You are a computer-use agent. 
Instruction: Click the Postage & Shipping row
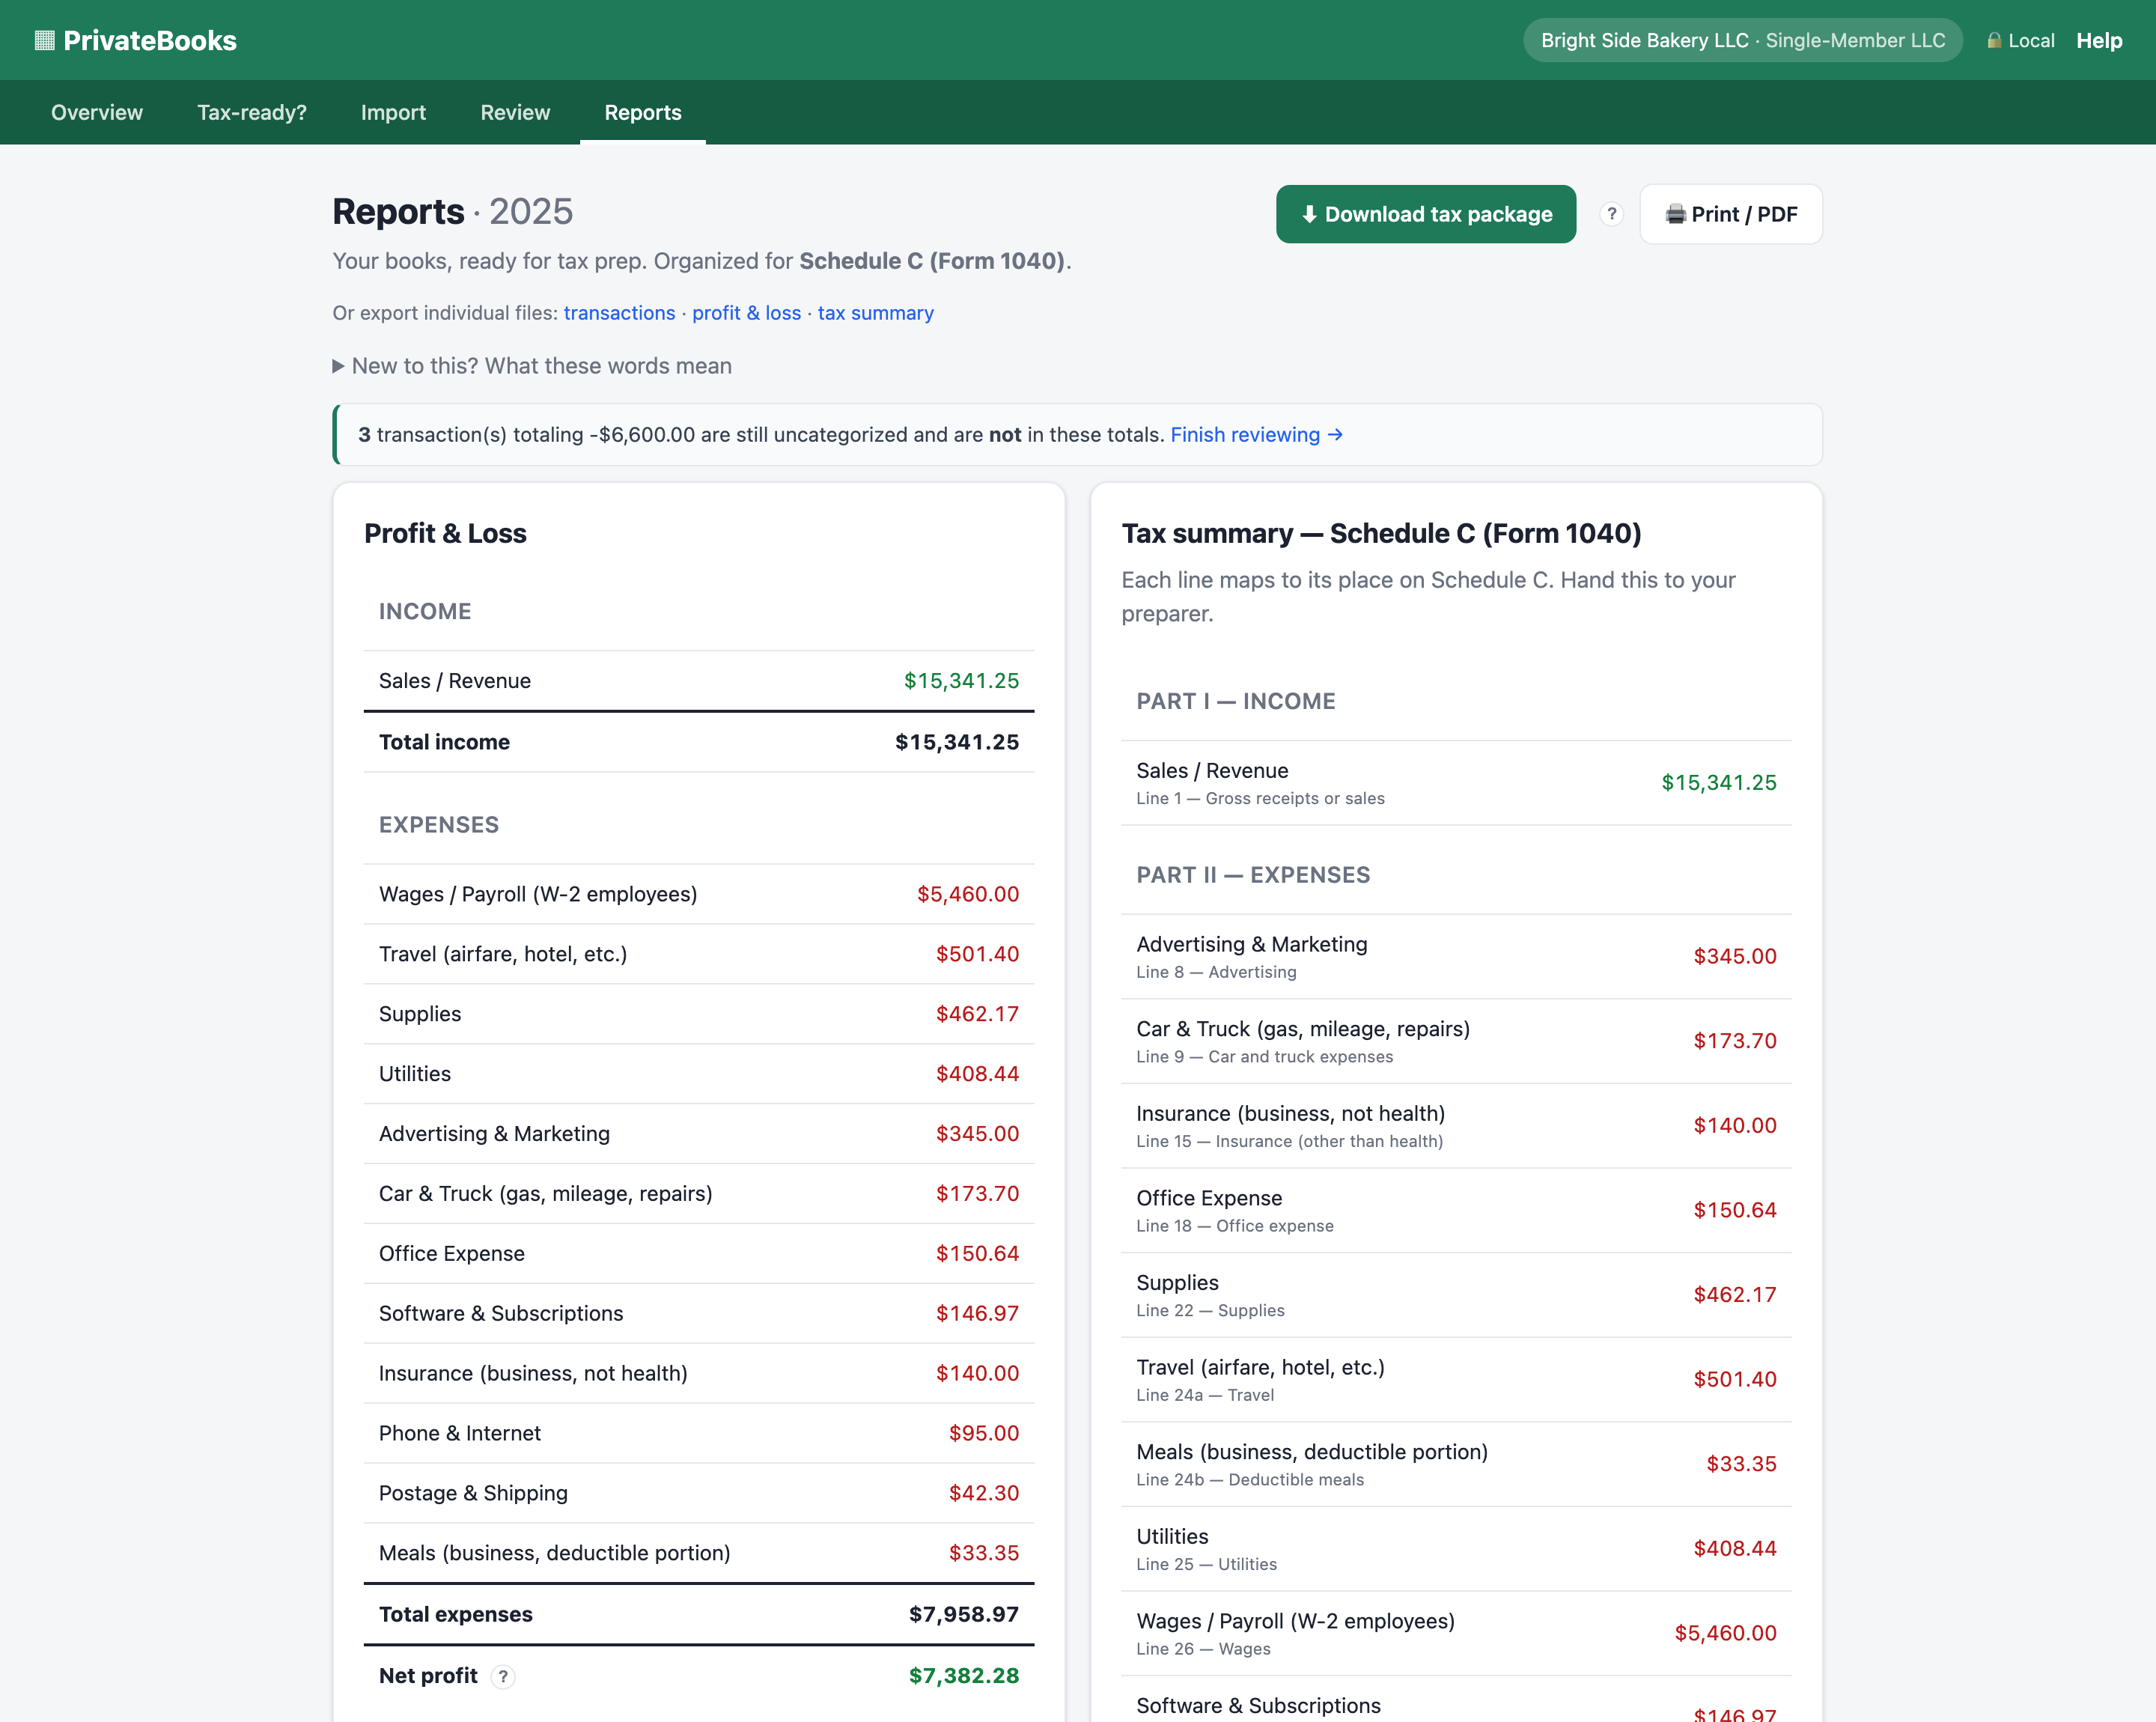point(699,1493)
